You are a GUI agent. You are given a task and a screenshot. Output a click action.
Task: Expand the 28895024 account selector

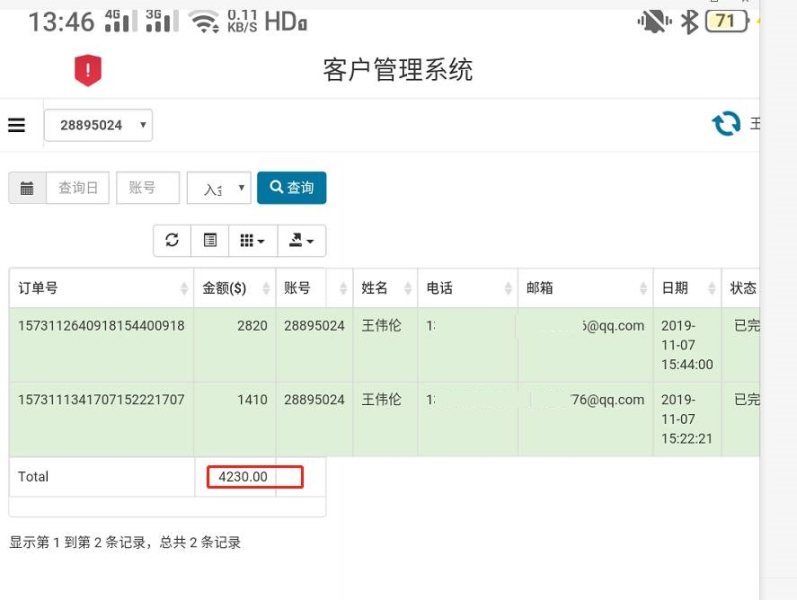pos(99,125)
